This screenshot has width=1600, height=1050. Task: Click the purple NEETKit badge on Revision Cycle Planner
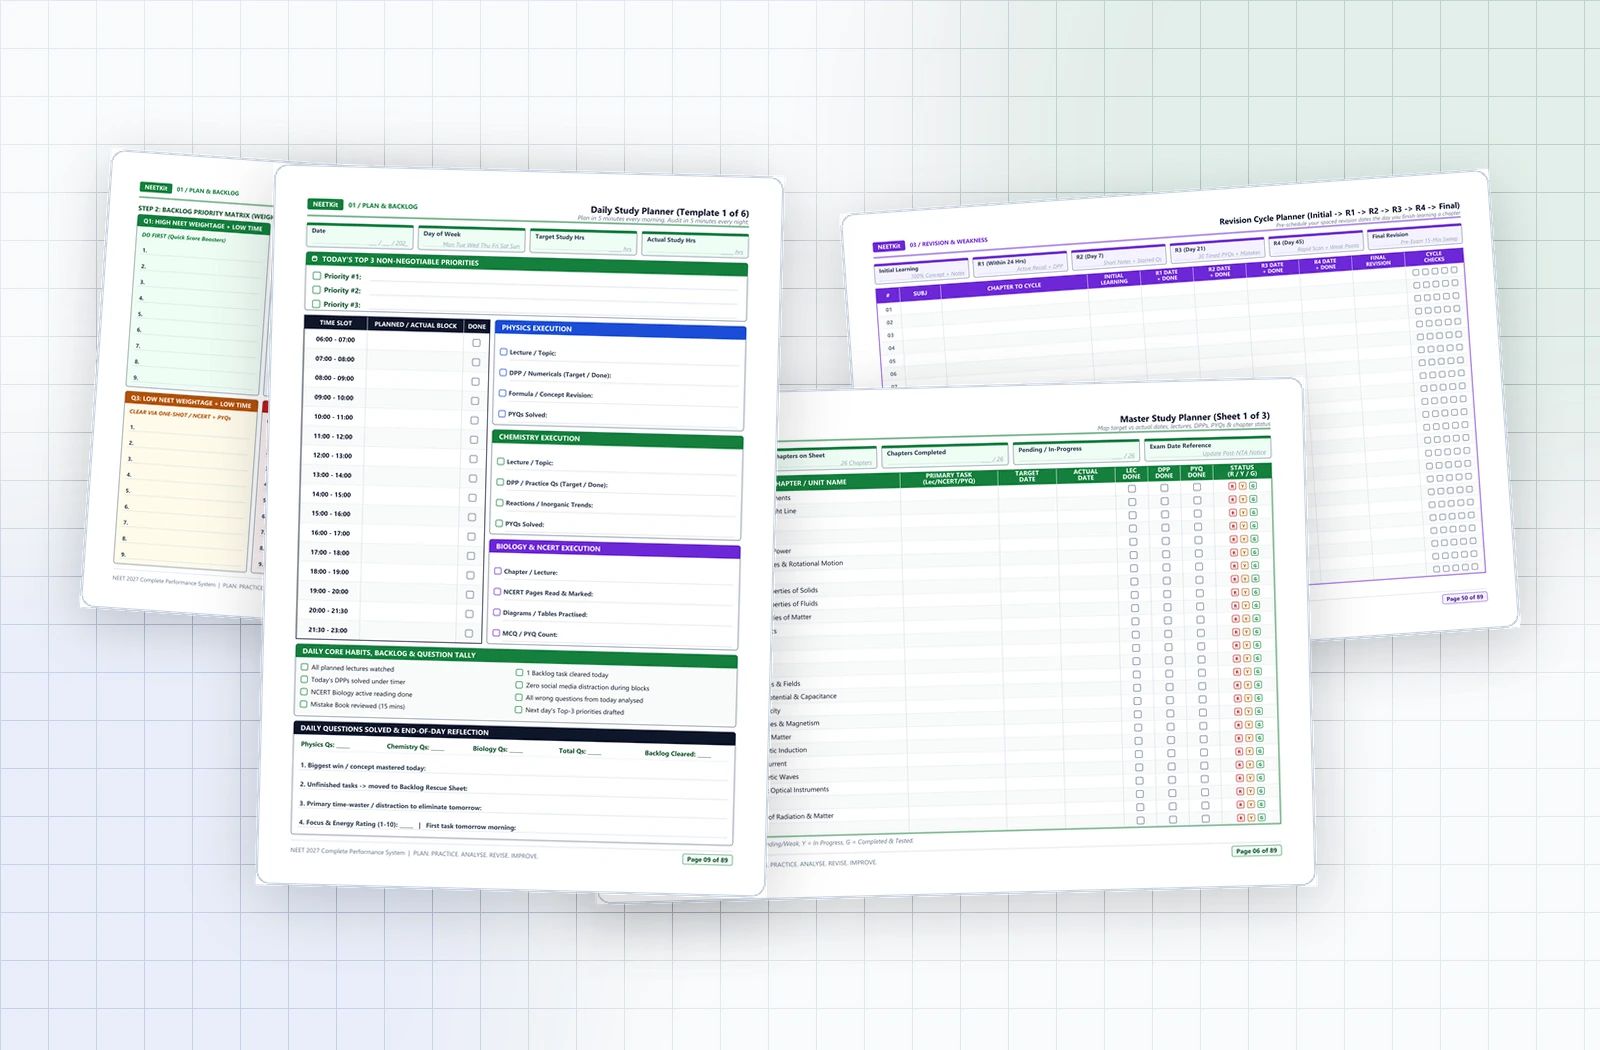889,246
